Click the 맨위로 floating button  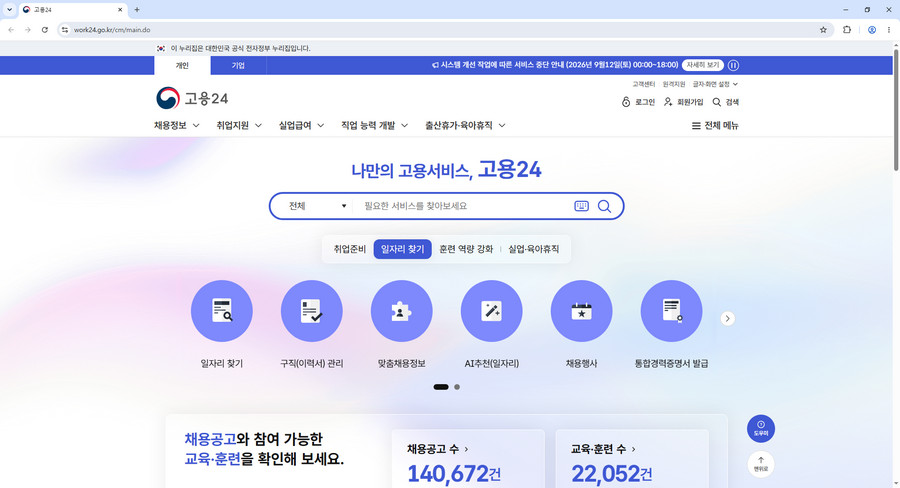[x=761, y=464]
